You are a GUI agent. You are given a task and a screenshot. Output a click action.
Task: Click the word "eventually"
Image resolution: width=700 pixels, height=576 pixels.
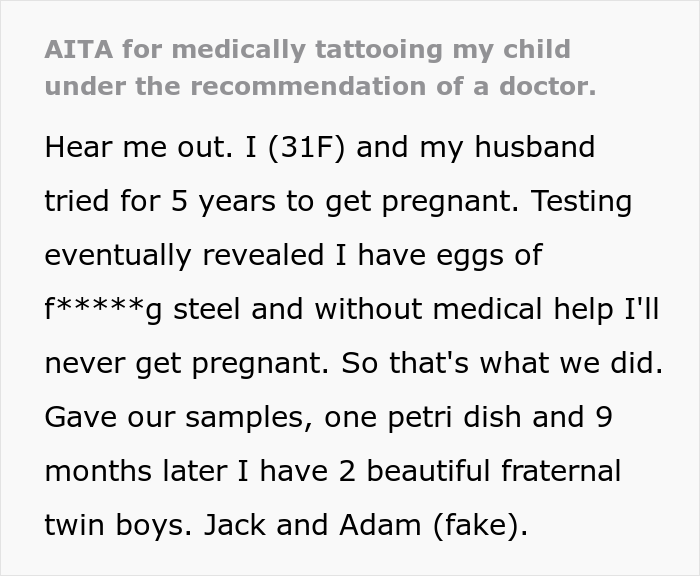(118, 256)
